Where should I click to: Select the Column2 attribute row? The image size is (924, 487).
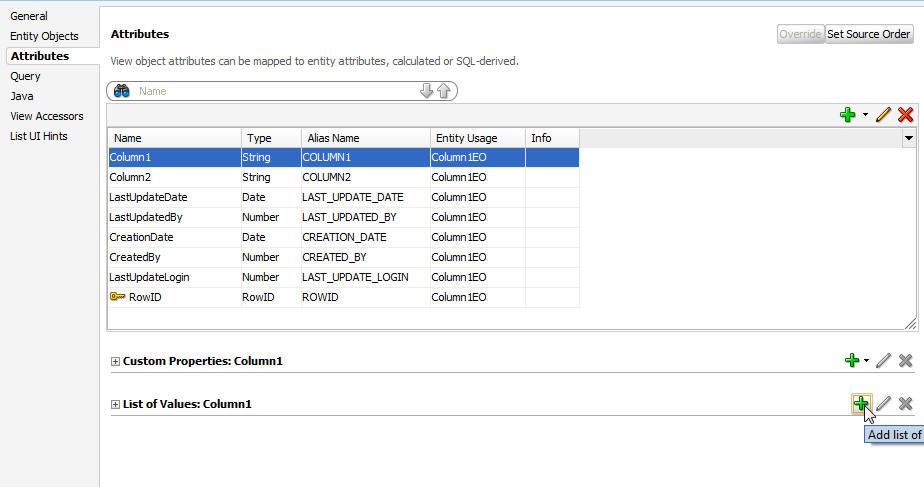[x=344, y=177]
